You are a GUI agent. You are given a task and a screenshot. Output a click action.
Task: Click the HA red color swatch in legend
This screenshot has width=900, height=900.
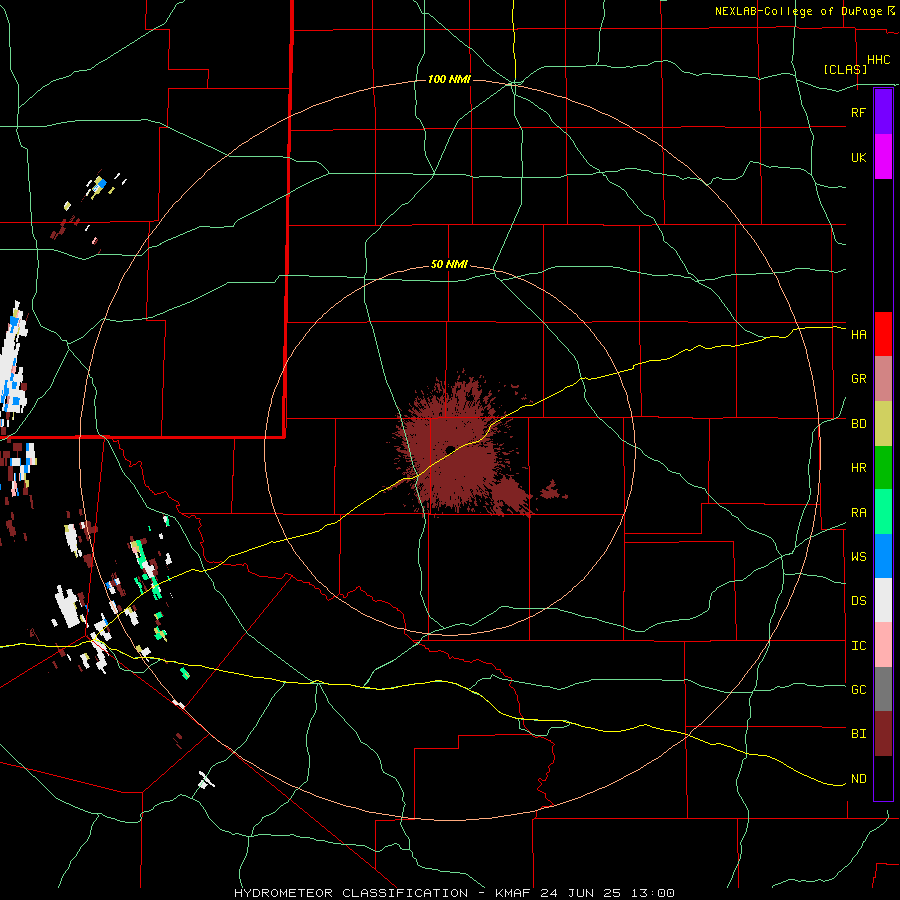coord(883,334)
